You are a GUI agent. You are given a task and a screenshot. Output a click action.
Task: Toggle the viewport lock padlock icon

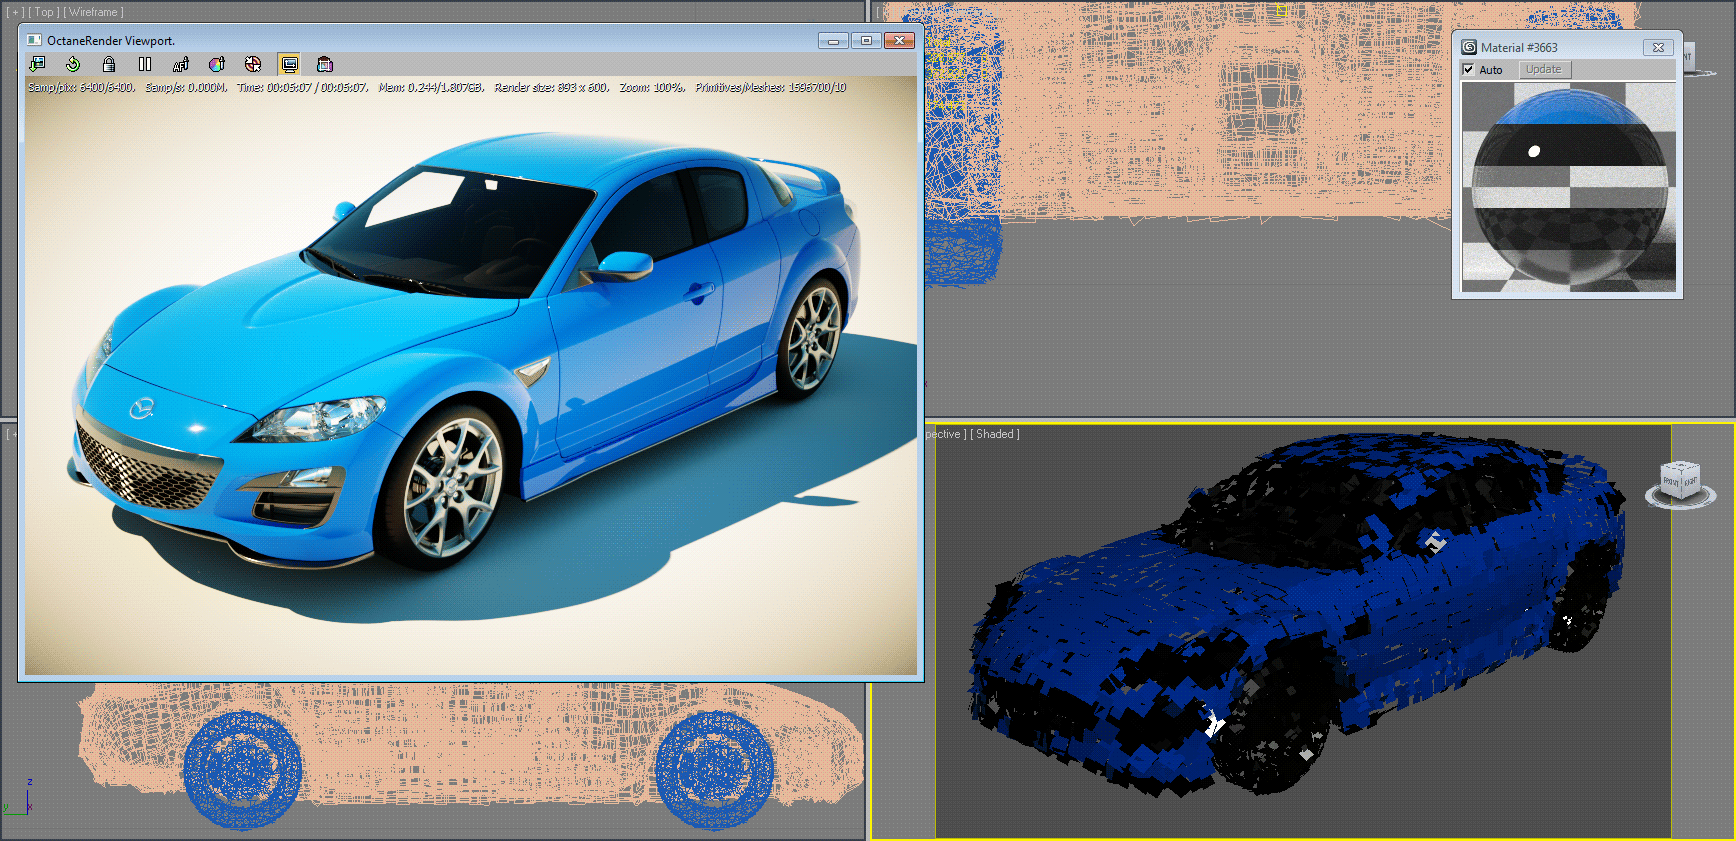pos(109,64)
